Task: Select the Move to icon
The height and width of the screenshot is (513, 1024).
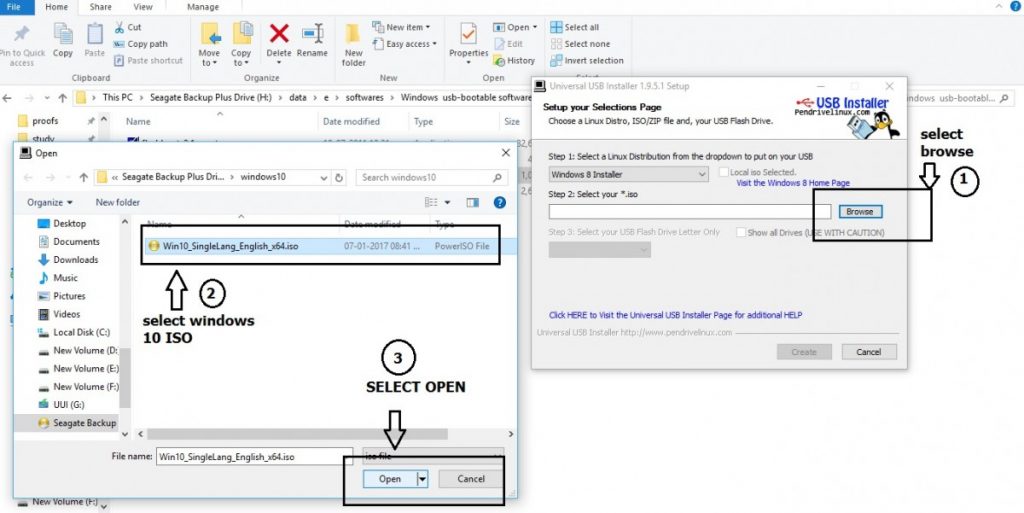Action: coord(209,40)
